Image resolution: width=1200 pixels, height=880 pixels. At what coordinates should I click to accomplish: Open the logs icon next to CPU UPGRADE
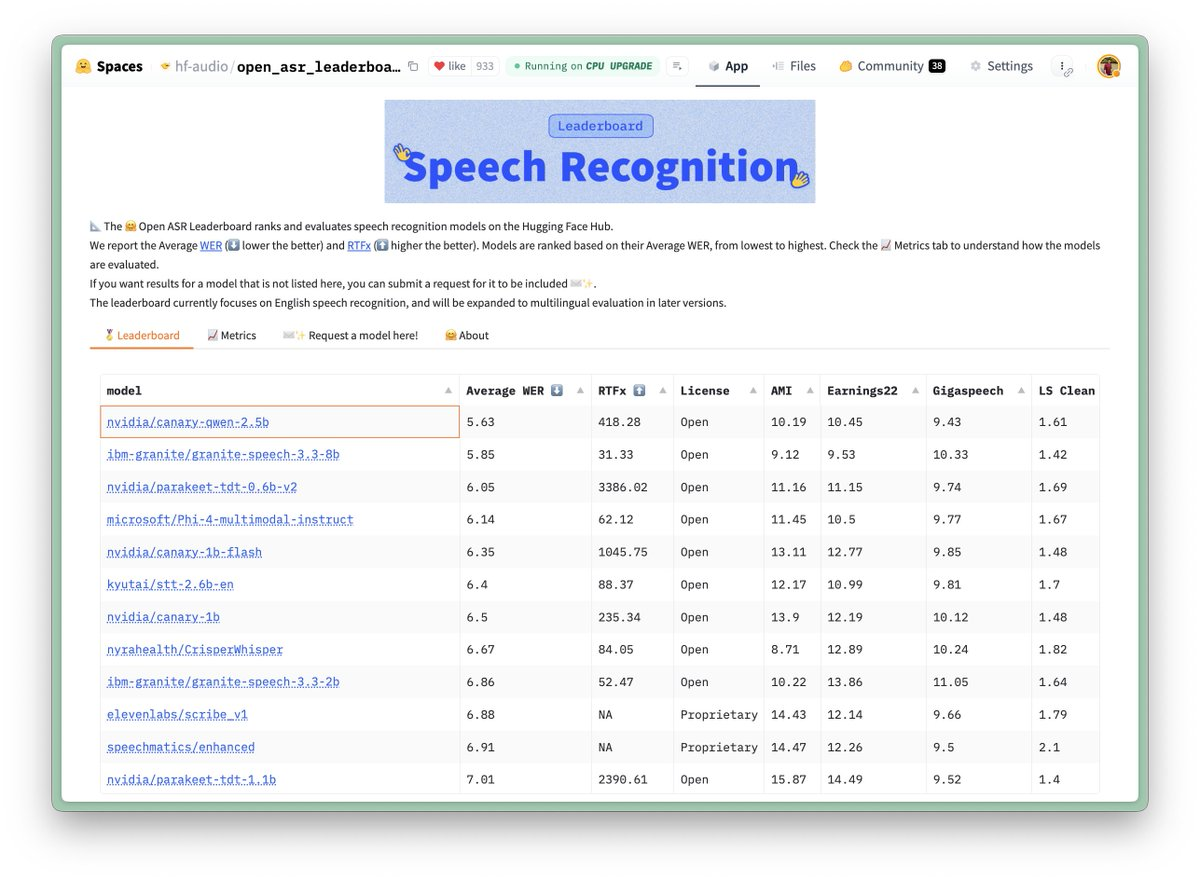678,67
